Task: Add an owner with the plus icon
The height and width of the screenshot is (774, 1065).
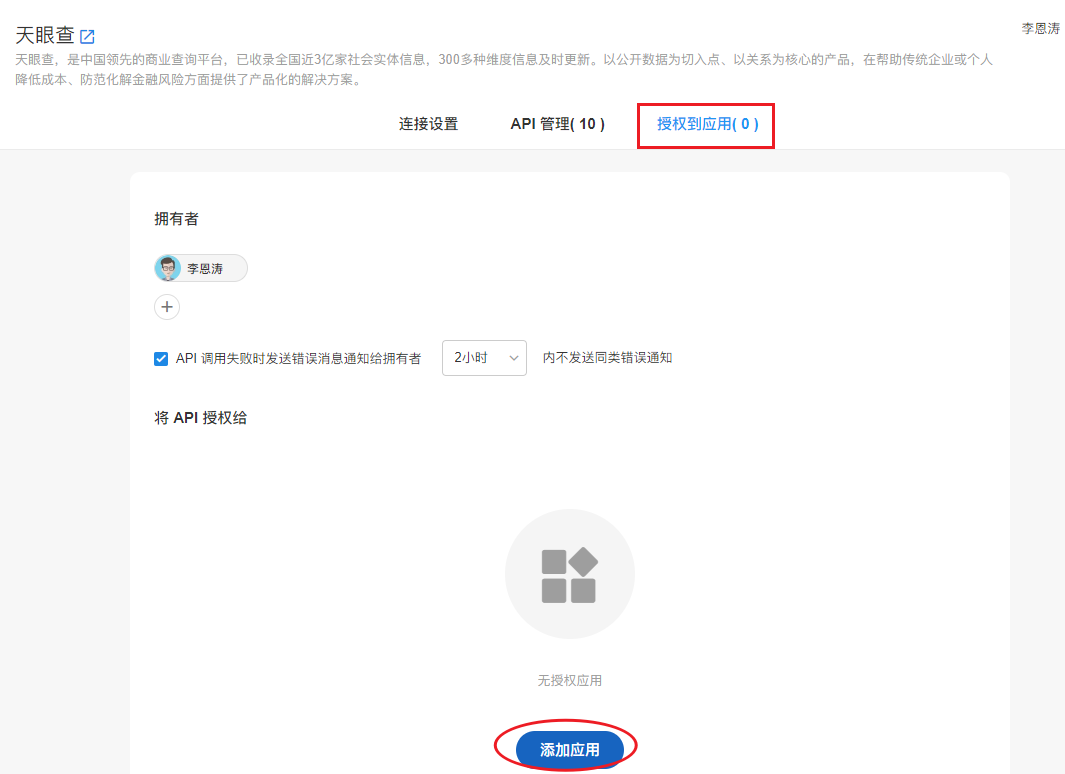Action: pyautogui.click(x=167, y=307)
